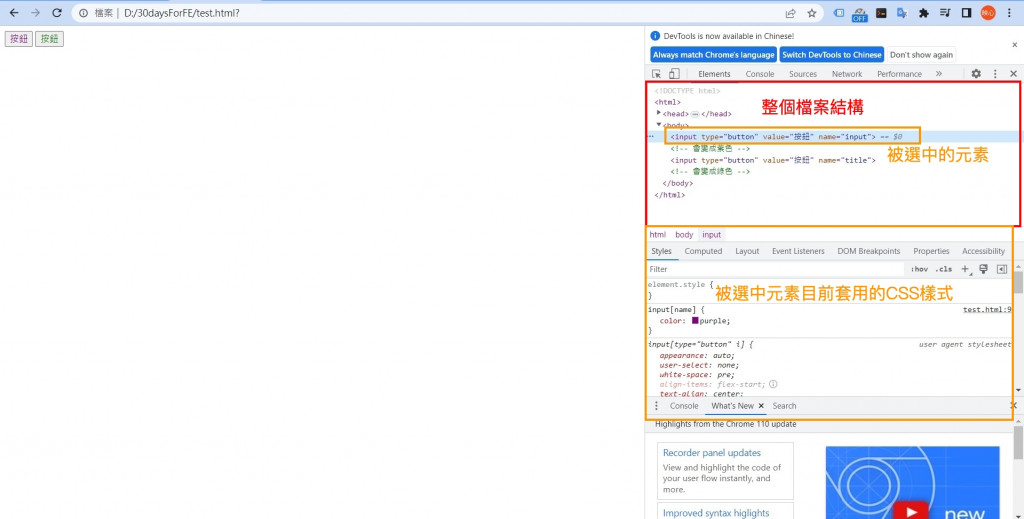Open the drawer three-dot menu

(x=656, y=406)
